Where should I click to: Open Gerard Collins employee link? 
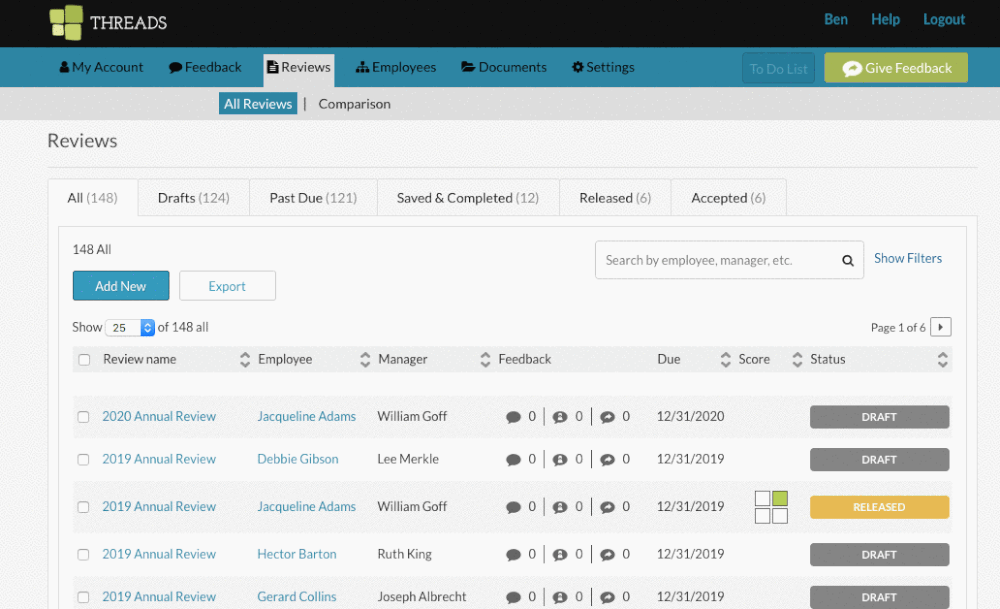[x=297, y=597]
